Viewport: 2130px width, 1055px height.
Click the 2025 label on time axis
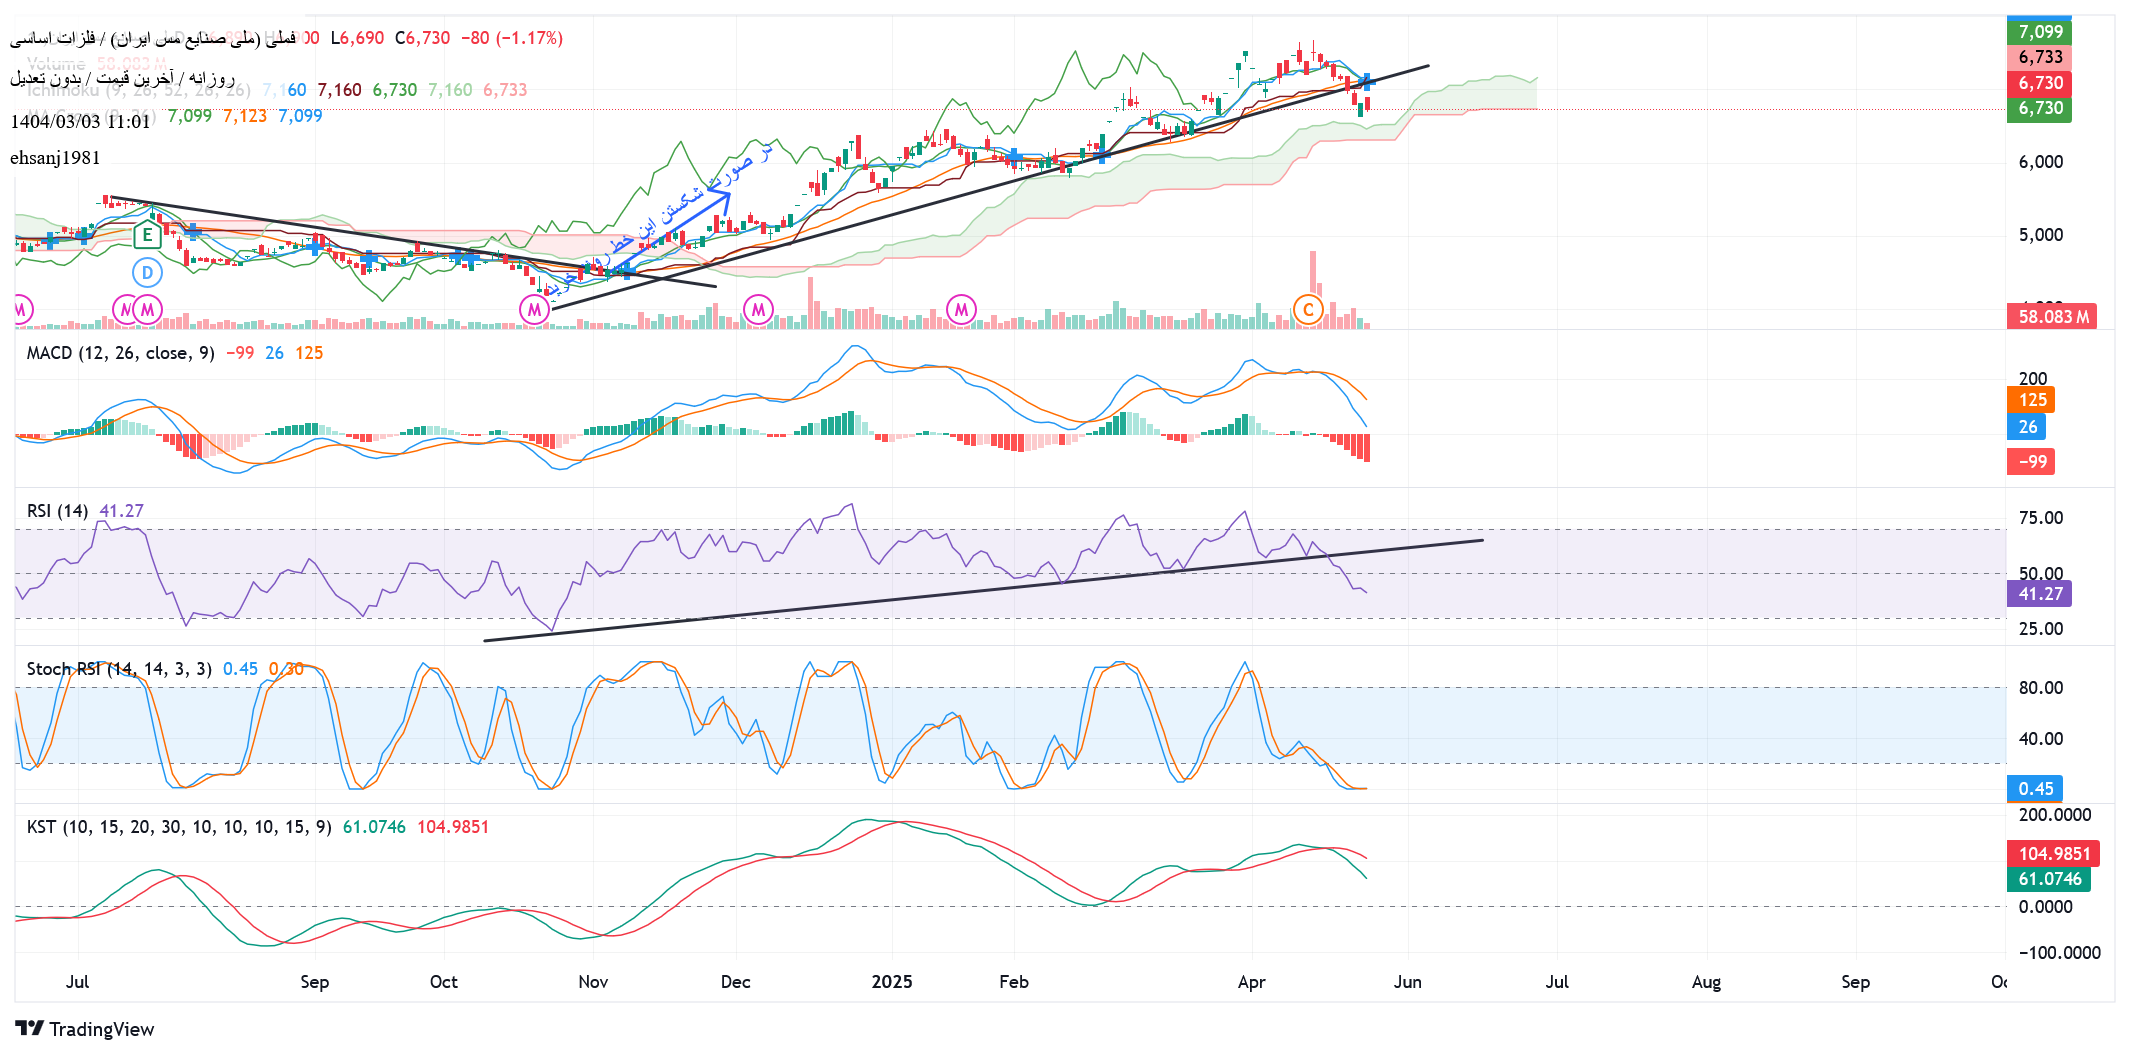tap(891, 982)
